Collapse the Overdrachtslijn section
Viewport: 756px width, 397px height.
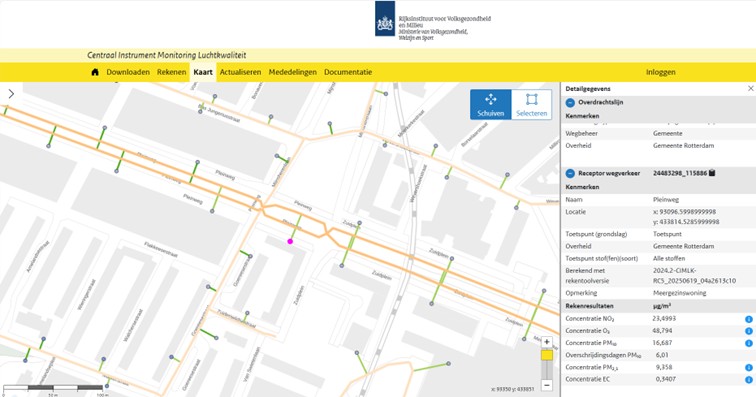(x=570, y=102)
